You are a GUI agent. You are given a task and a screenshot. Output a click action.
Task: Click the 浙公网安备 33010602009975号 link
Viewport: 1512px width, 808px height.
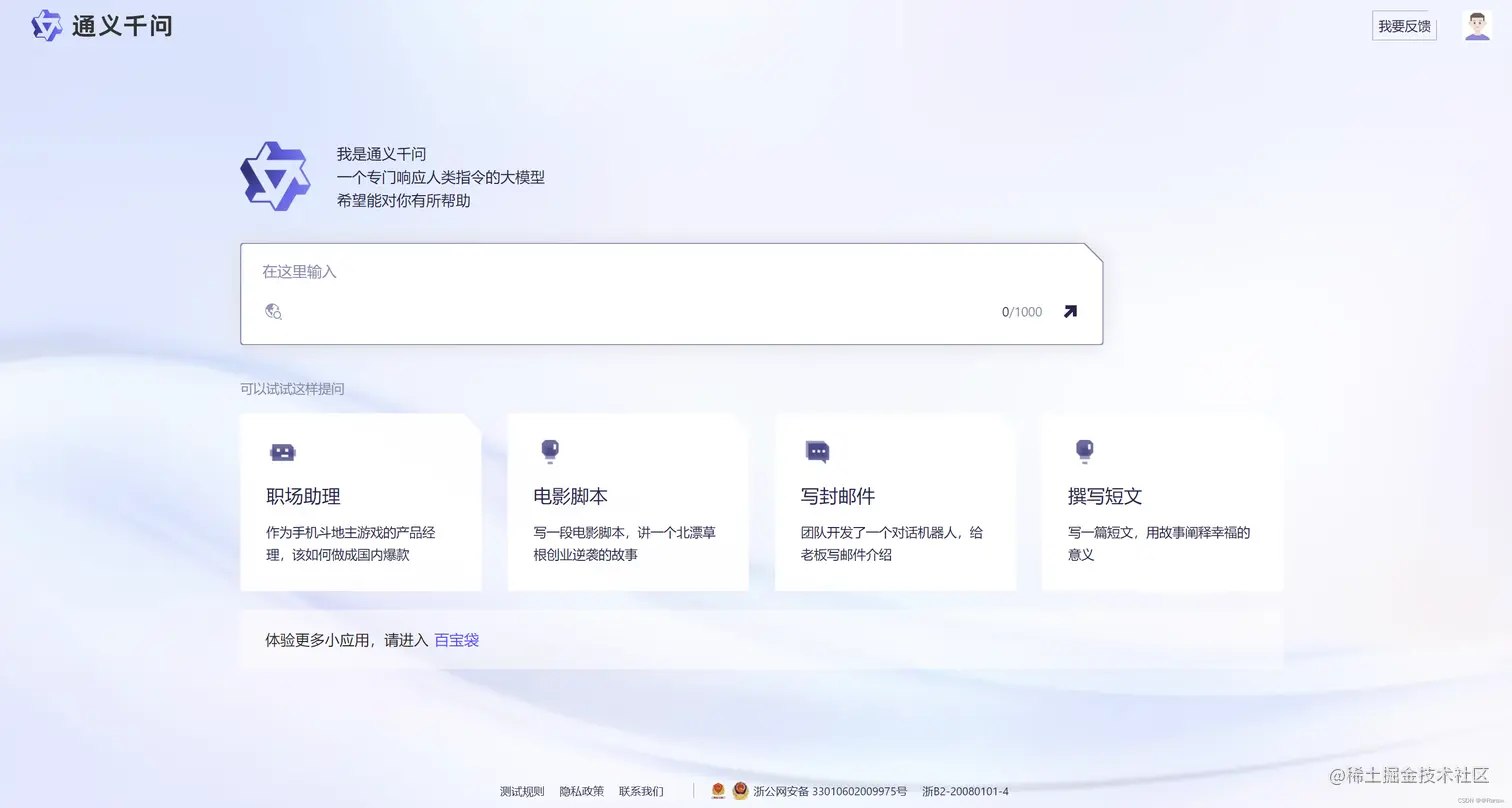[830, 791]
